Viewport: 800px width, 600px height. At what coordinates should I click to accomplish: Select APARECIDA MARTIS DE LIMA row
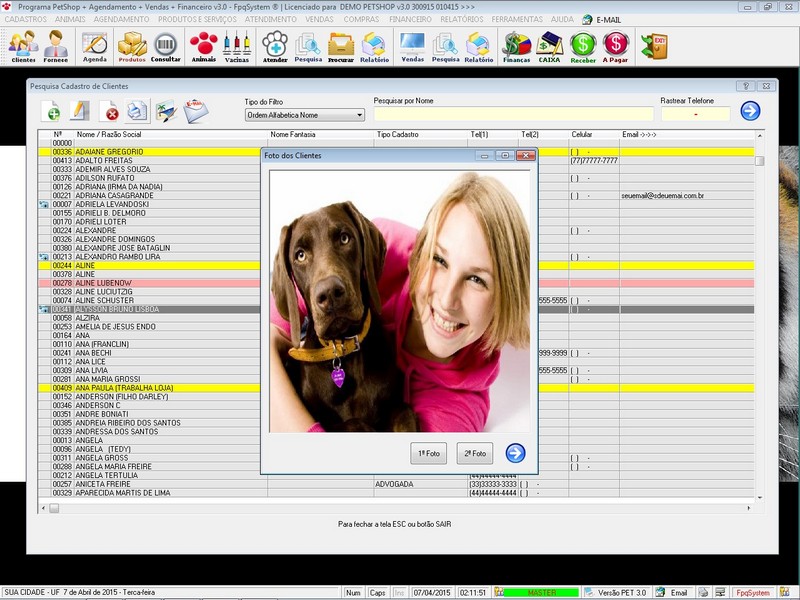tap(396, 493)
